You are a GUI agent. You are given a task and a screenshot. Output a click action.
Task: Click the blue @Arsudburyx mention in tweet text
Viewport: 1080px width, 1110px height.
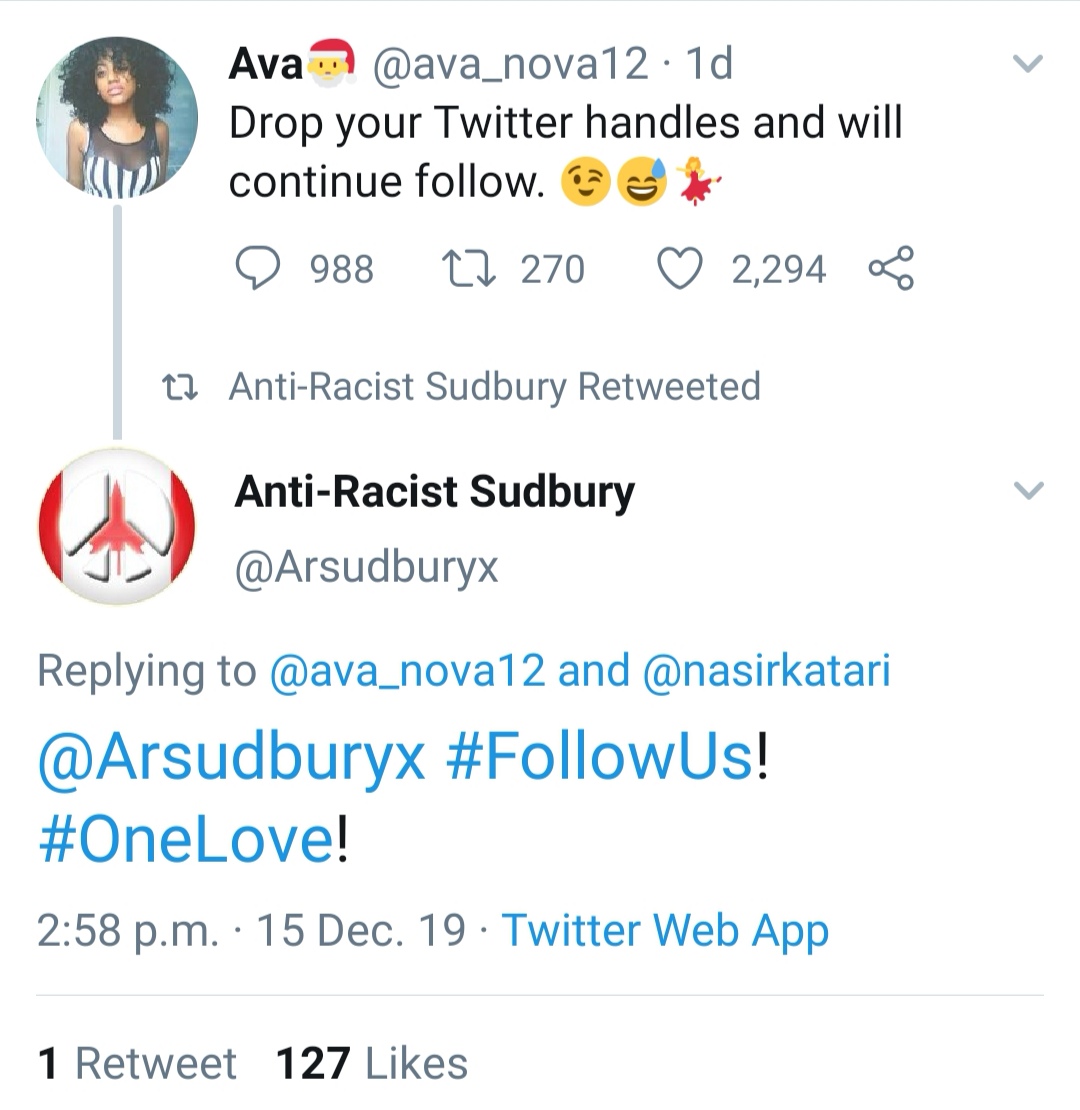(x=232, y=760)
